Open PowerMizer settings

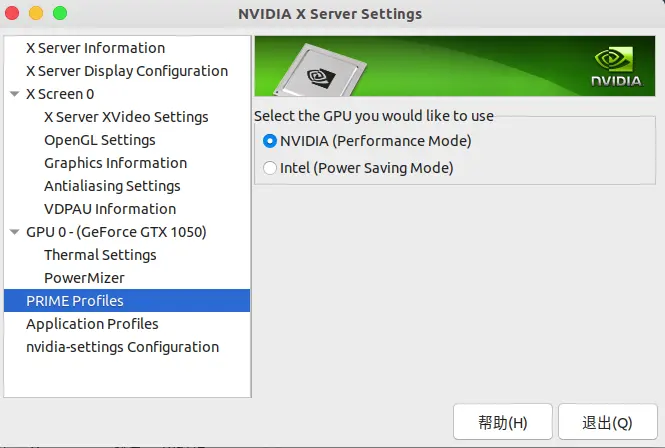[x=84, y=278]
